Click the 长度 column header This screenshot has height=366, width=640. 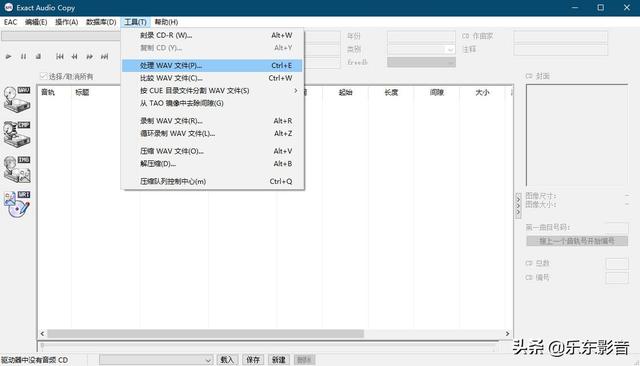391,92
